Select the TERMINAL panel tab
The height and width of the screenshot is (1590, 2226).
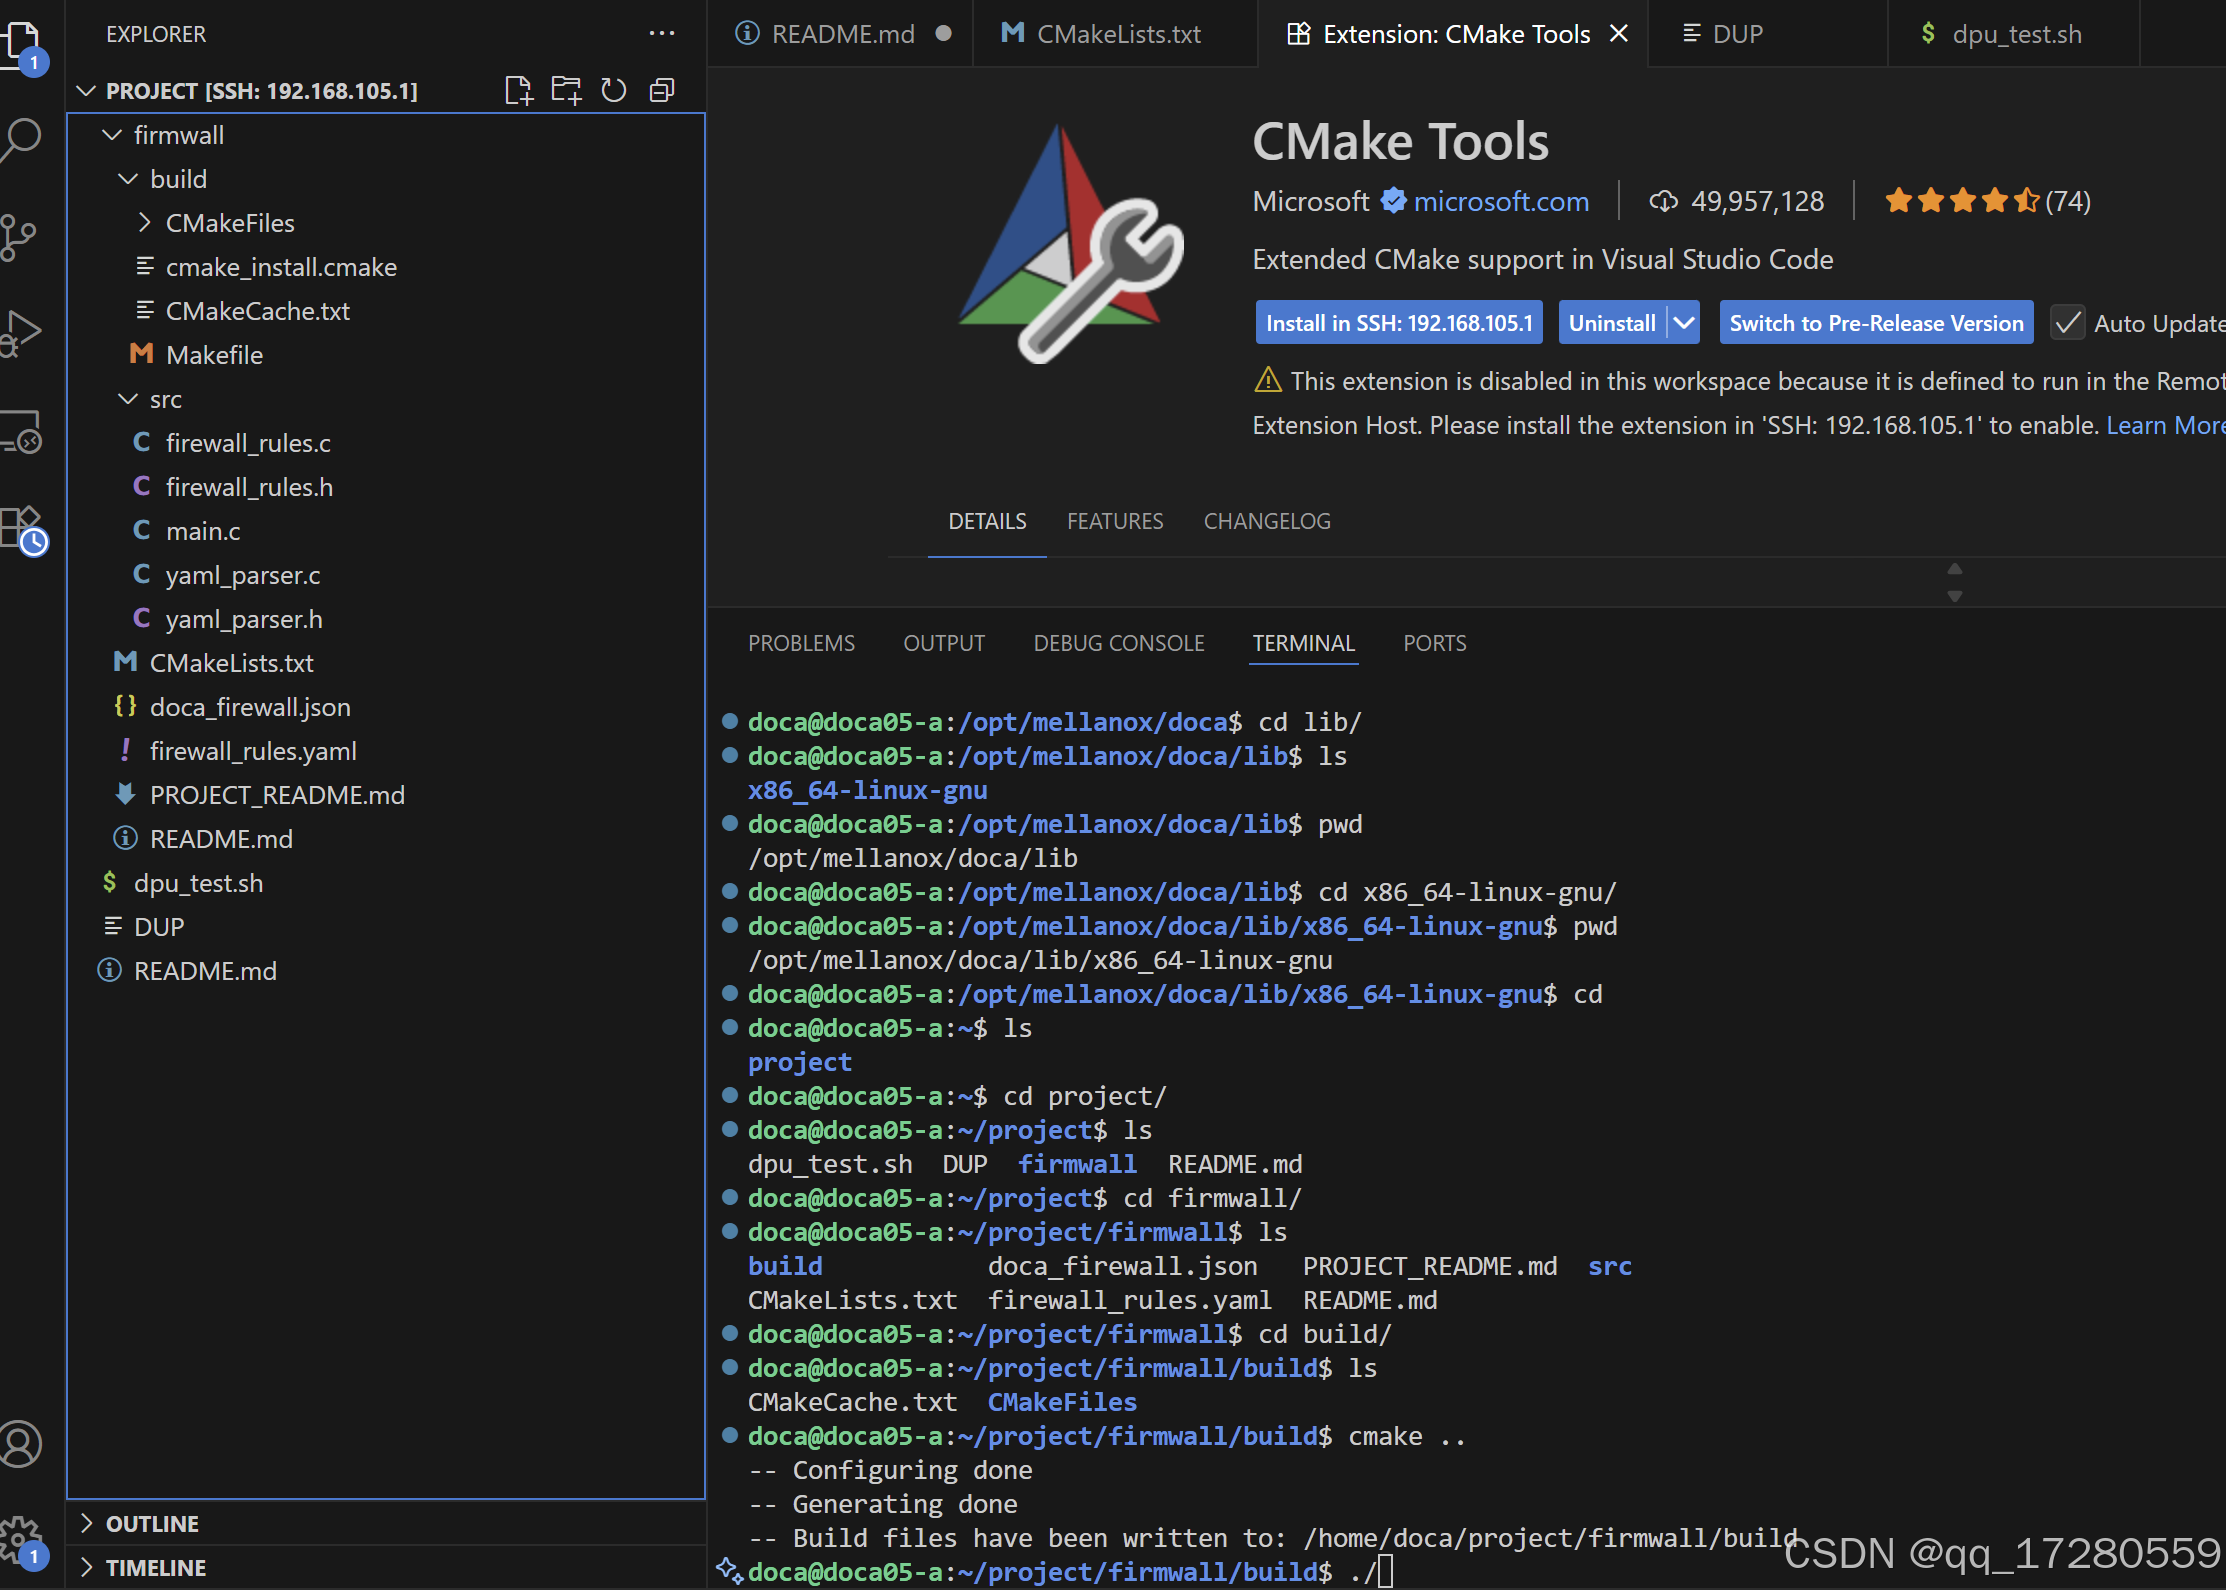click(x=1304, y=643)
